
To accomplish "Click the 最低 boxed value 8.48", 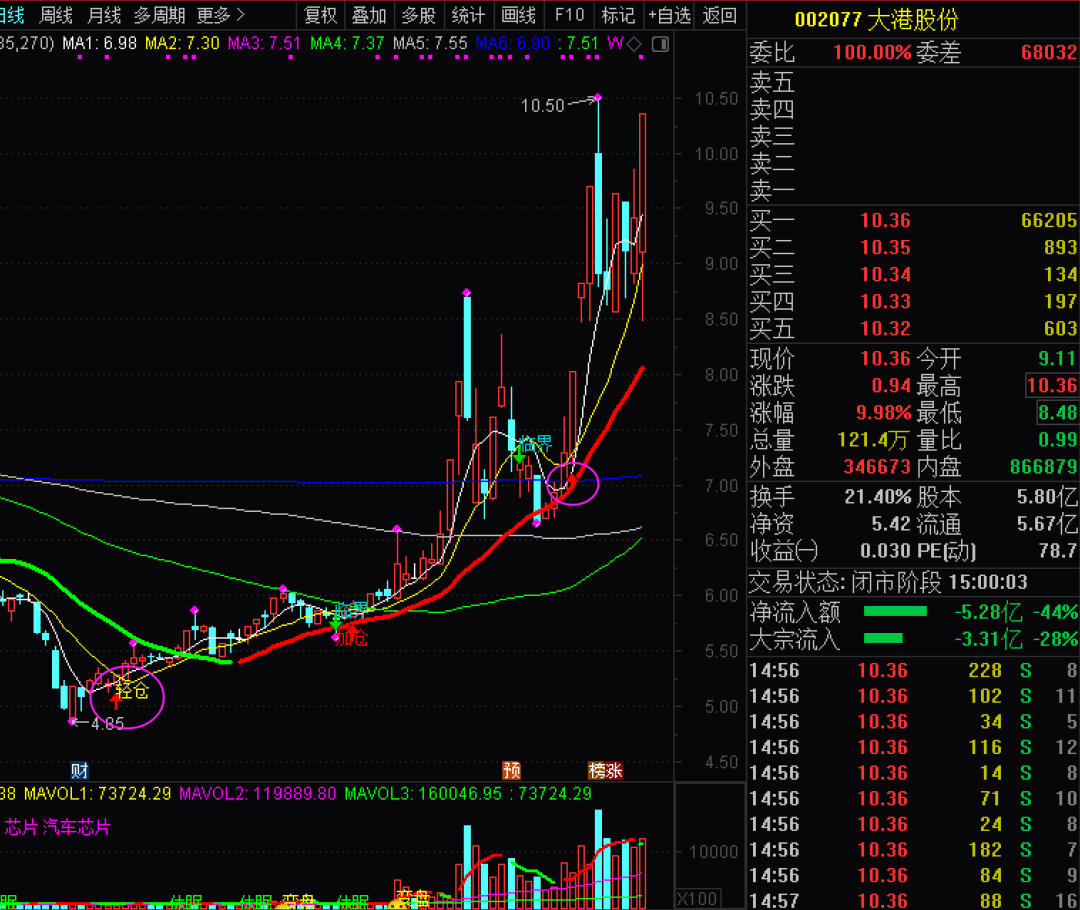I will coord(1057,413).
